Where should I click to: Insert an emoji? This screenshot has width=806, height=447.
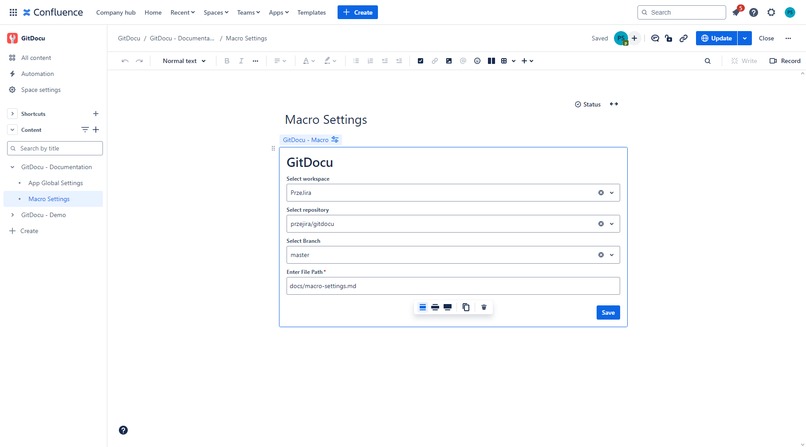coord(477,61)
